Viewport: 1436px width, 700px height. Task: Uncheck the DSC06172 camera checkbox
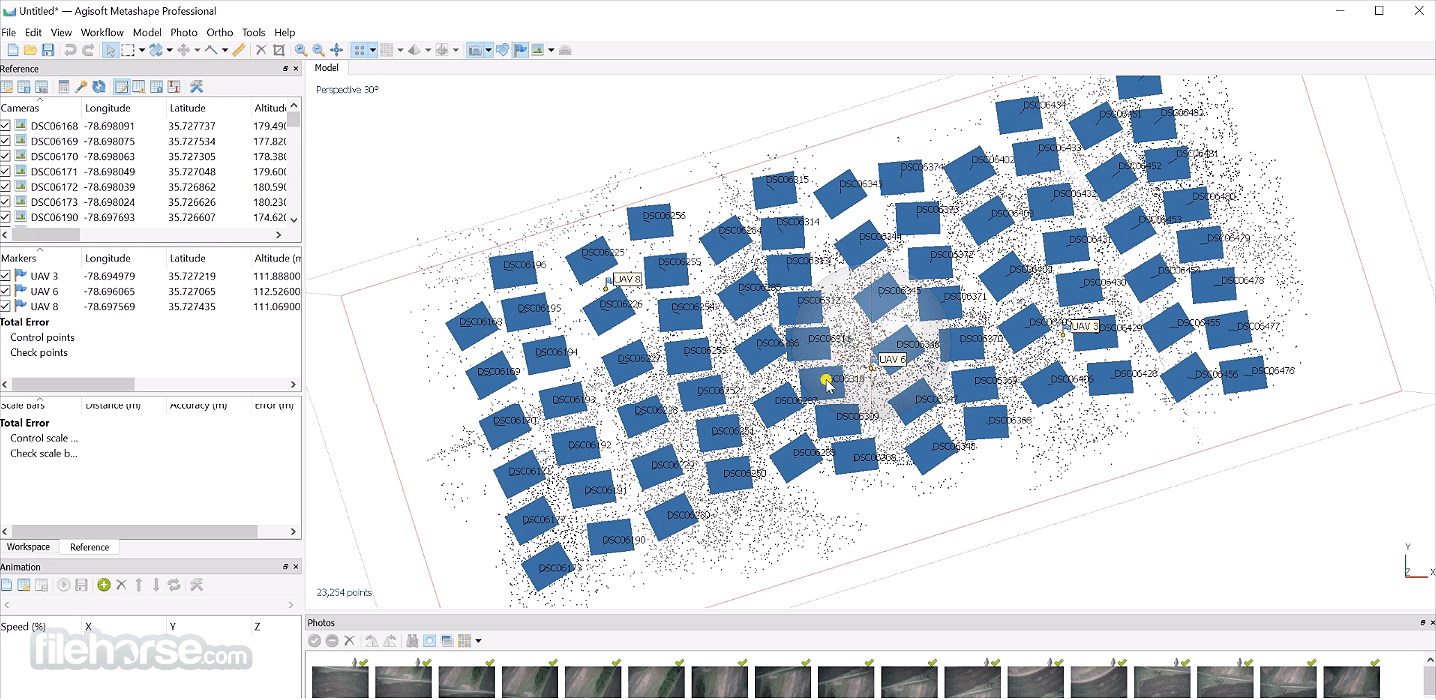pos(6,187)
